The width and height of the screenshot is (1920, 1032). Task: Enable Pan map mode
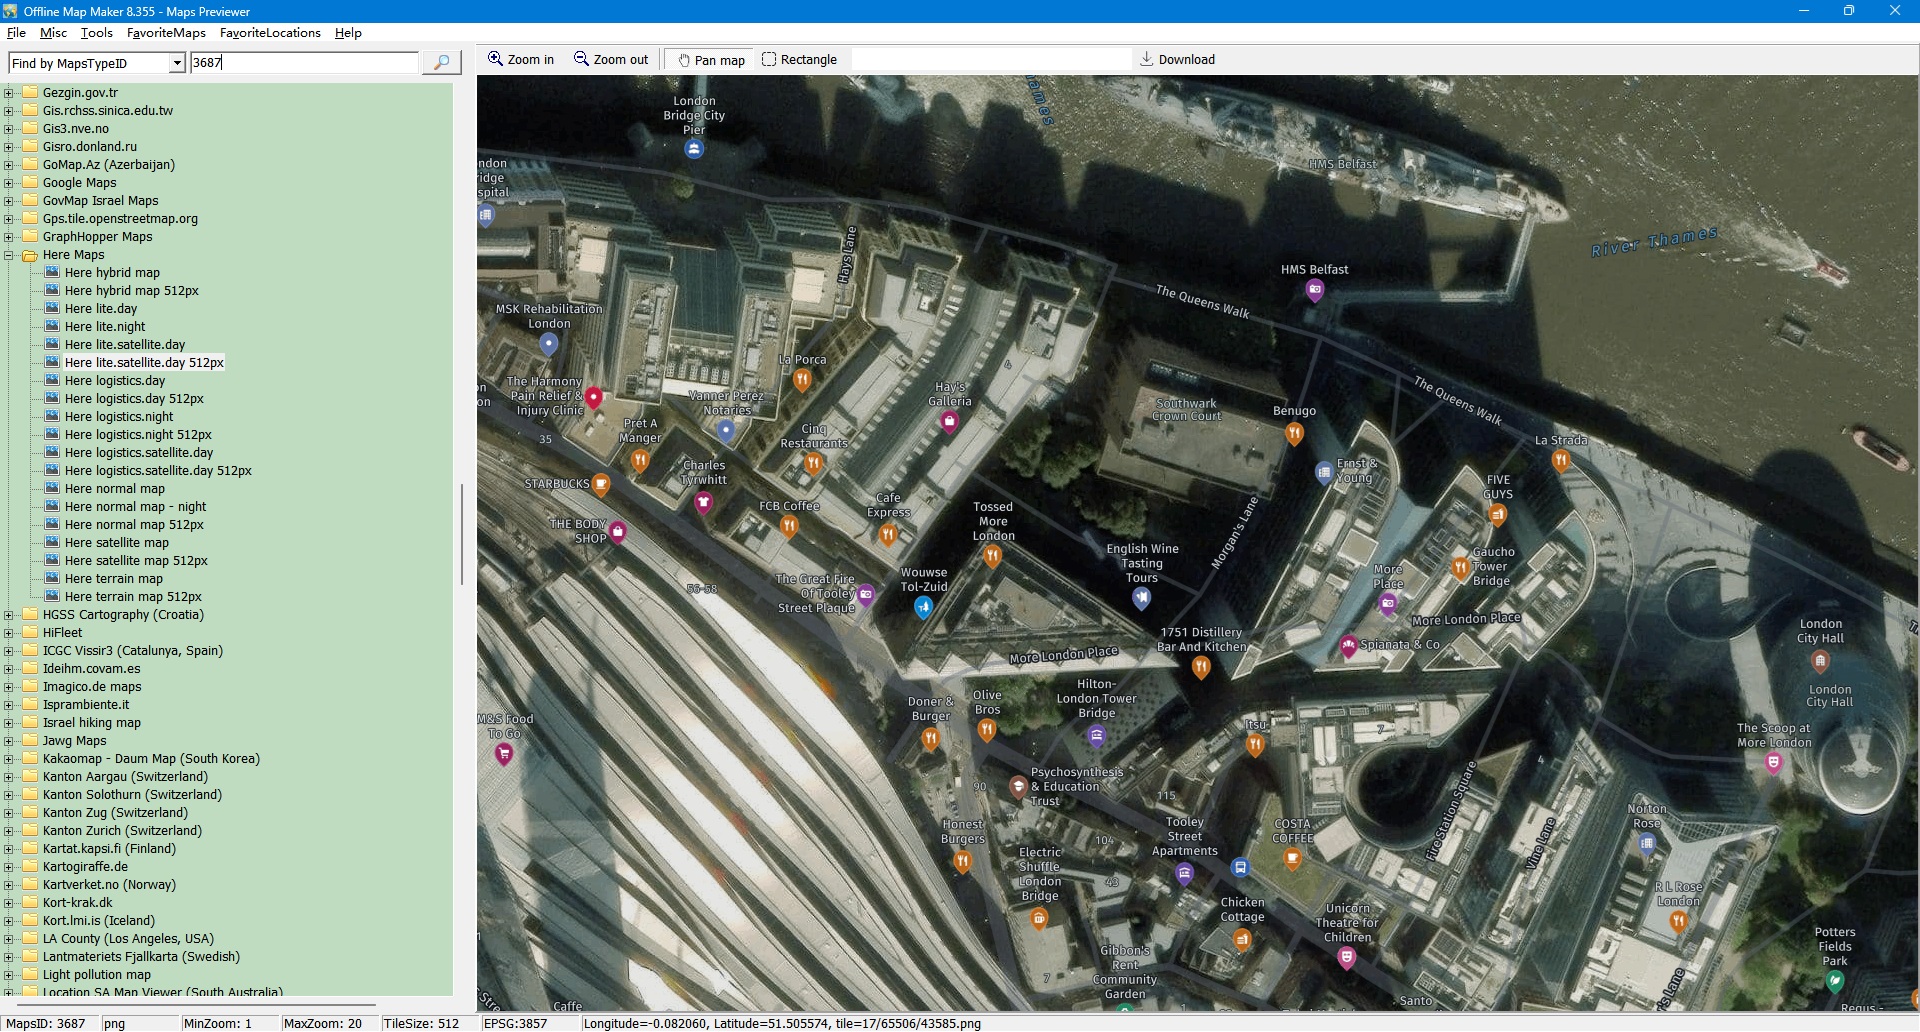pos(711,60)
